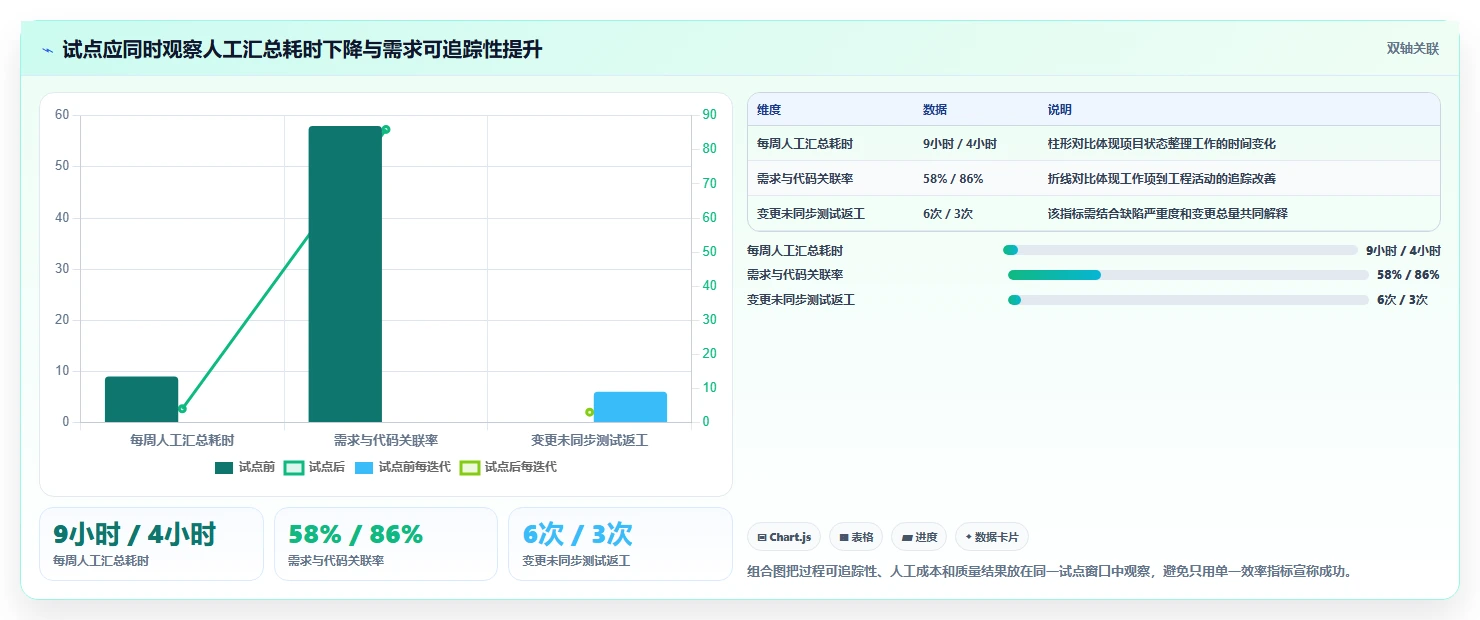This screenshot has width=1480, height=620.
Task: Click x-axis label 每周人工汇总耗时
Action: pos(182,440)
